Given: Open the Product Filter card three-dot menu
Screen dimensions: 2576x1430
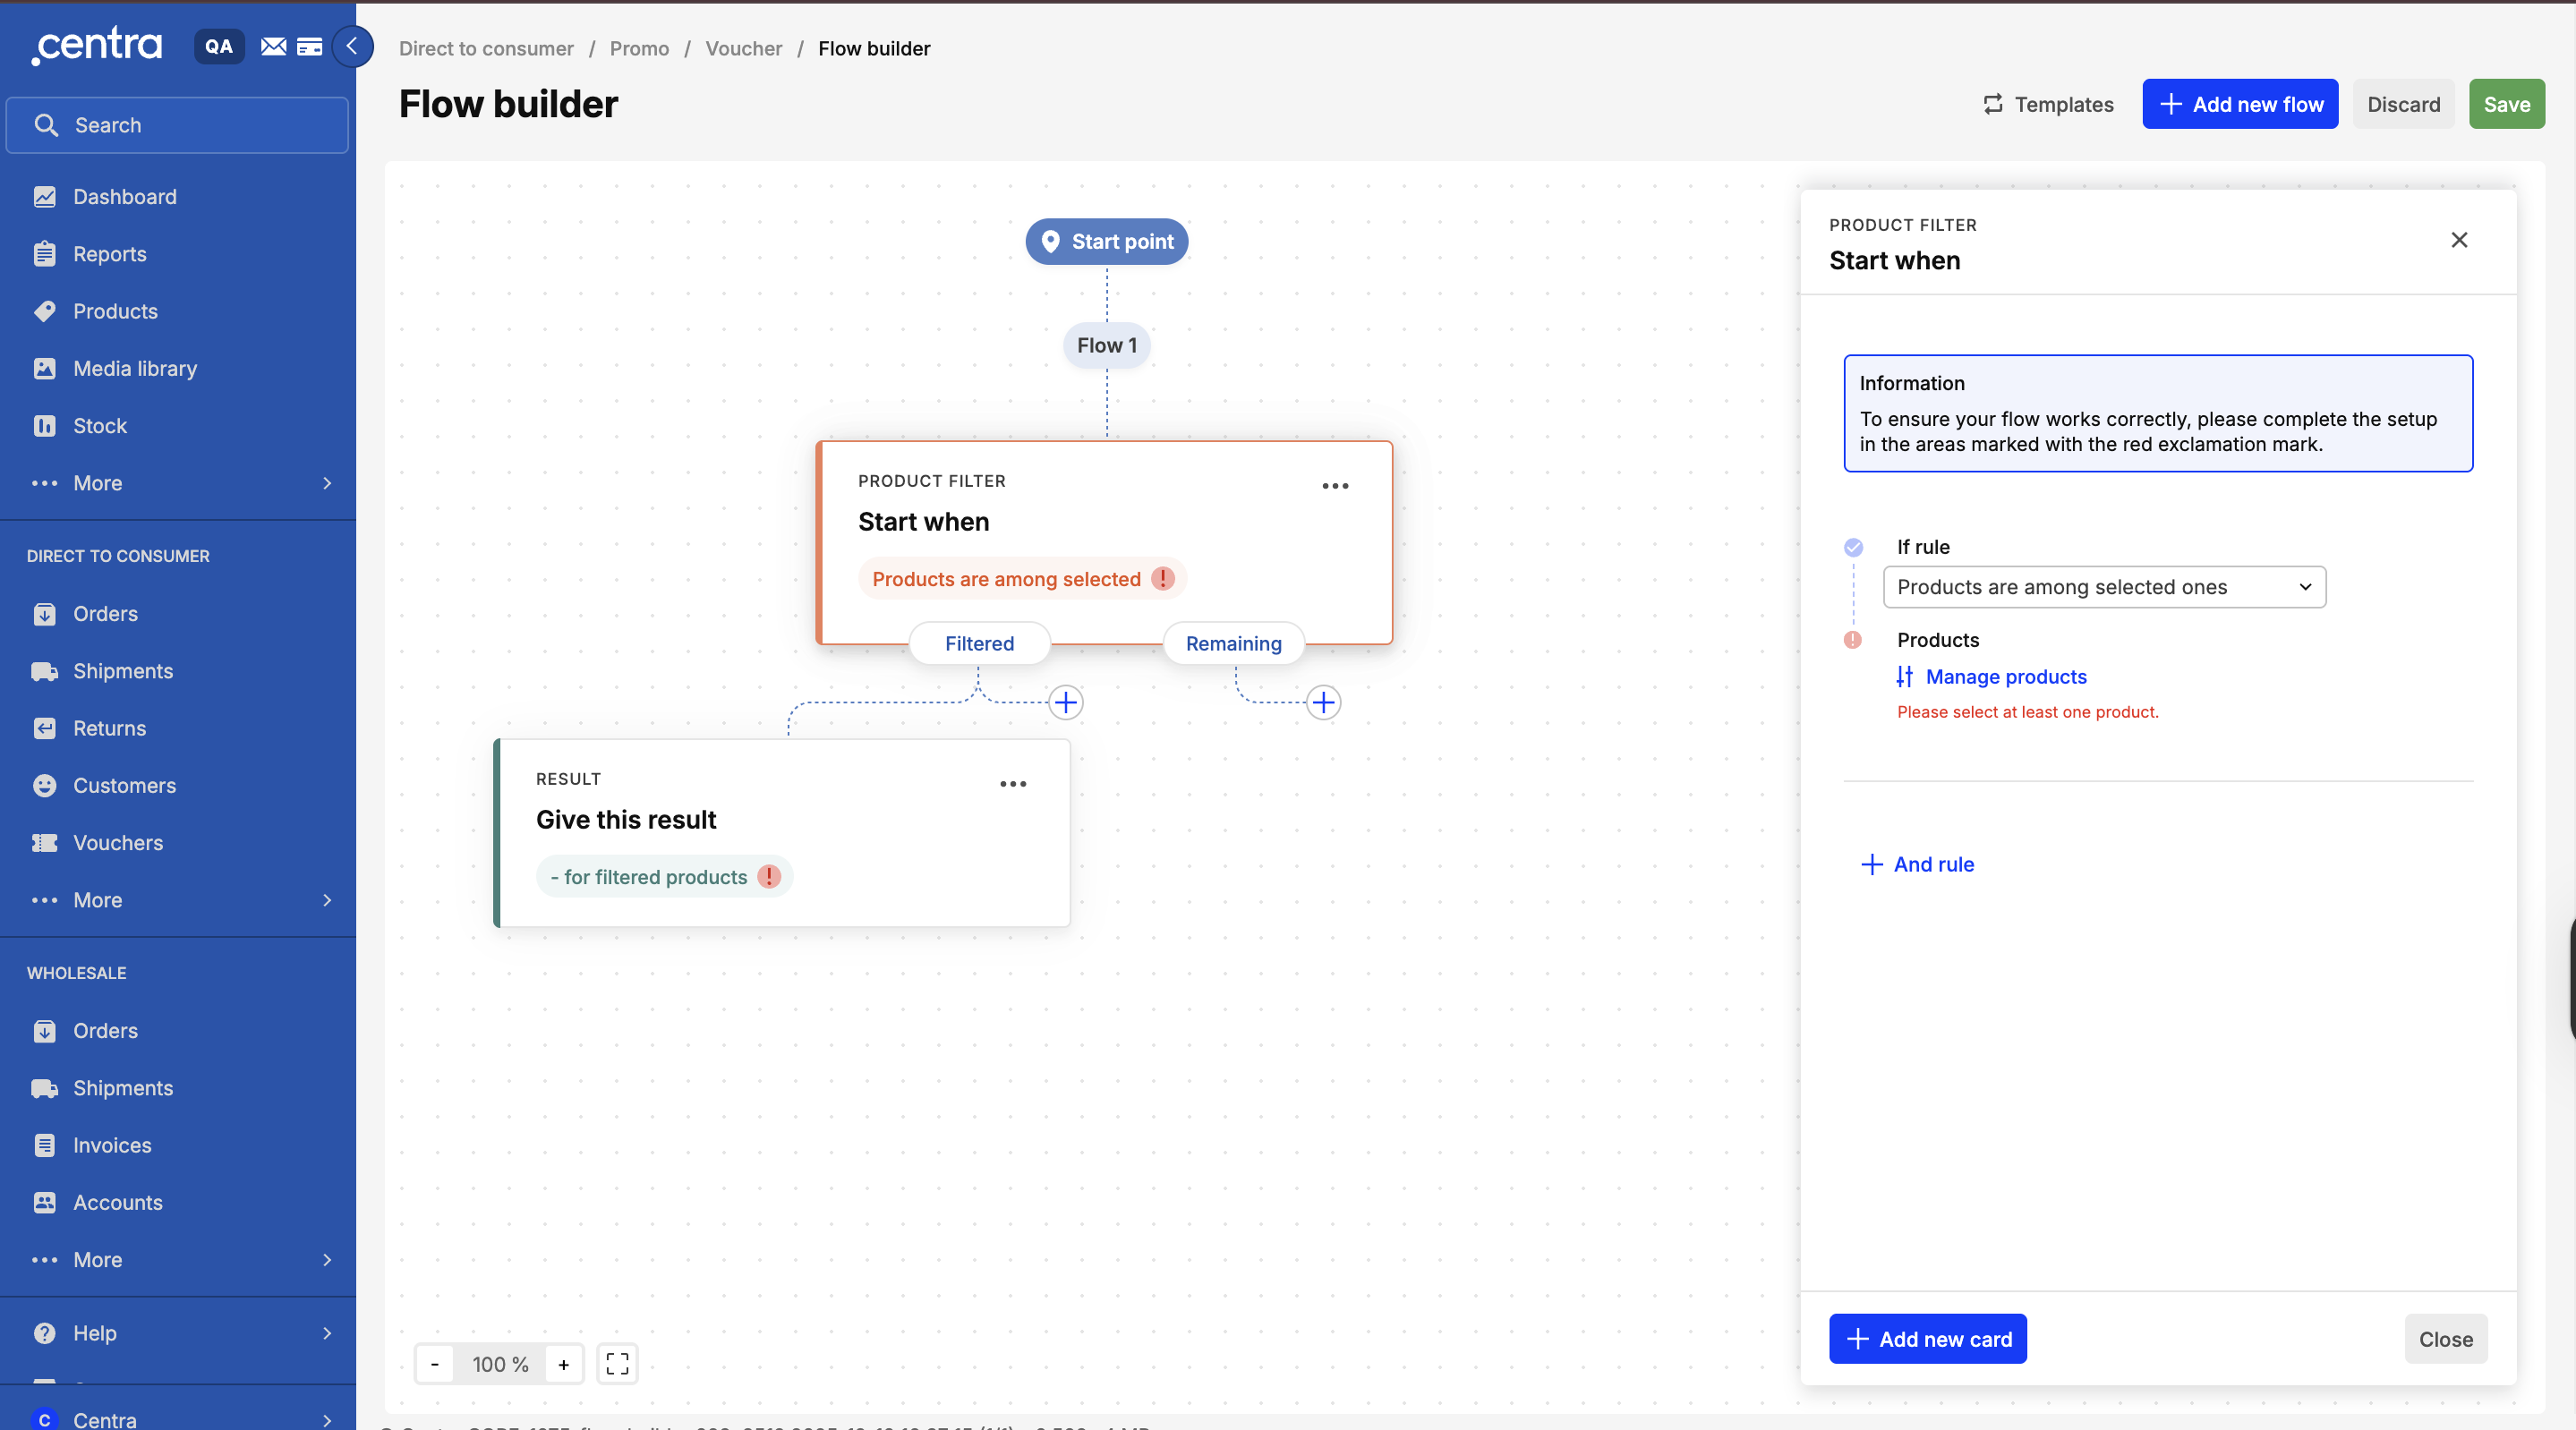Looking at the screenshot, I should 1335,486.
